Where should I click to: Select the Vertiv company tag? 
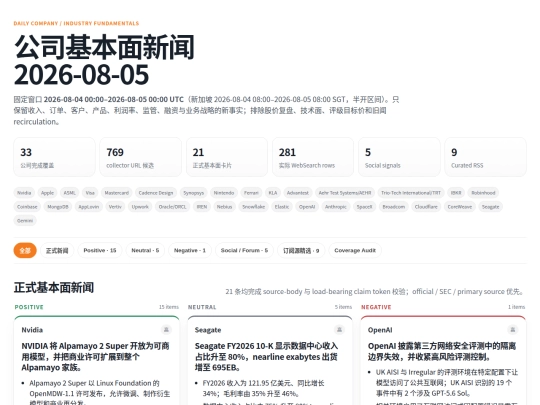[115, 207]
